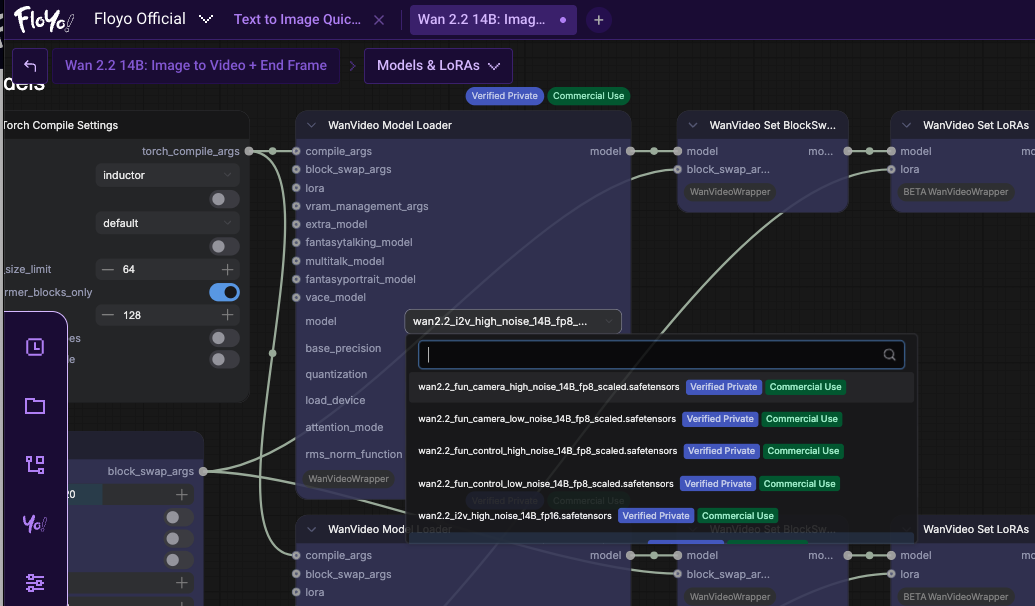
Task: Click the Verified Private badge above Model Loader
Action: [505, 96]
